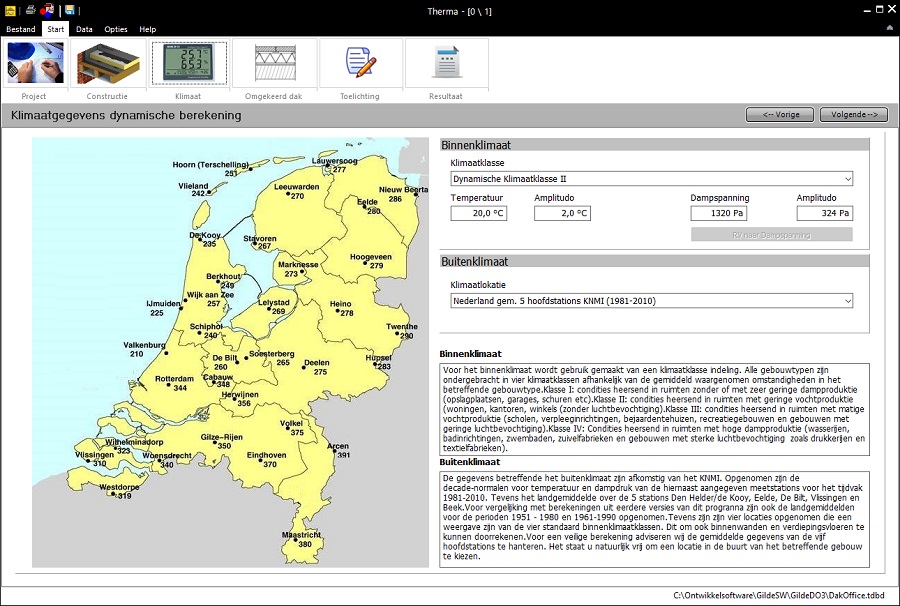Select Hoogeveen station on the map

(371, 261)
